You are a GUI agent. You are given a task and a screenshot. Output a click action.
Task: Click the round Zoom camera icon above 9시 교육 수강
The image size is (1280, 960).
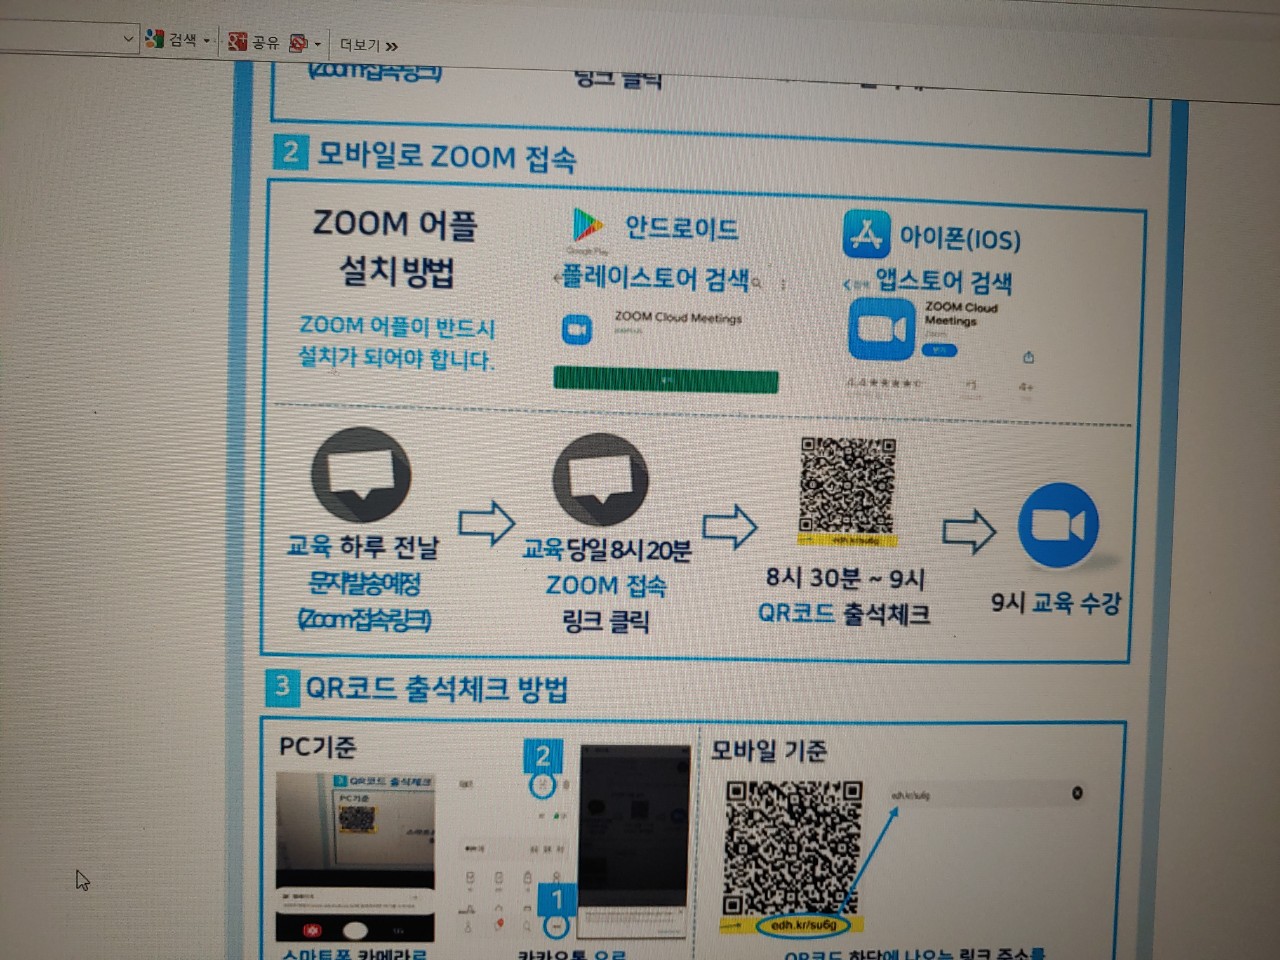tap(1058, 525)
